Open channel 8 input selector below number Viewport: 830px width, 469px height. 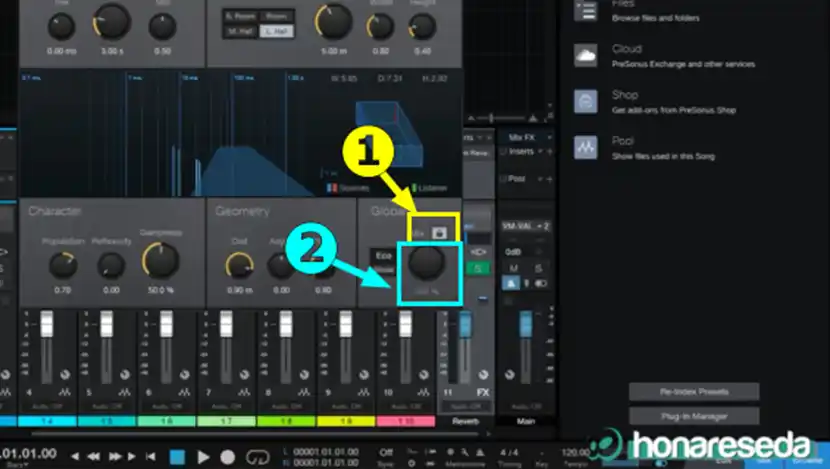coord(287,407)
